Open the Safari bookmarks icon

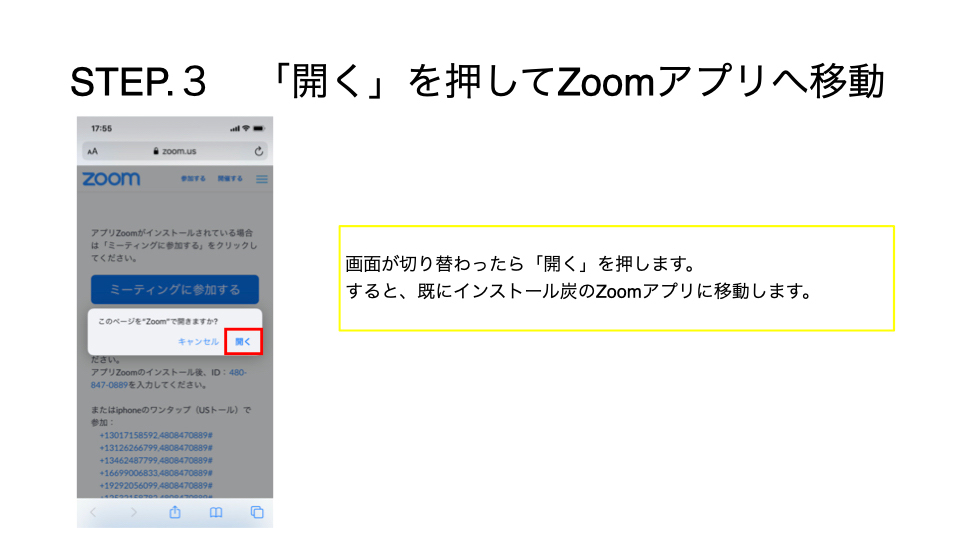click(216, 512)
